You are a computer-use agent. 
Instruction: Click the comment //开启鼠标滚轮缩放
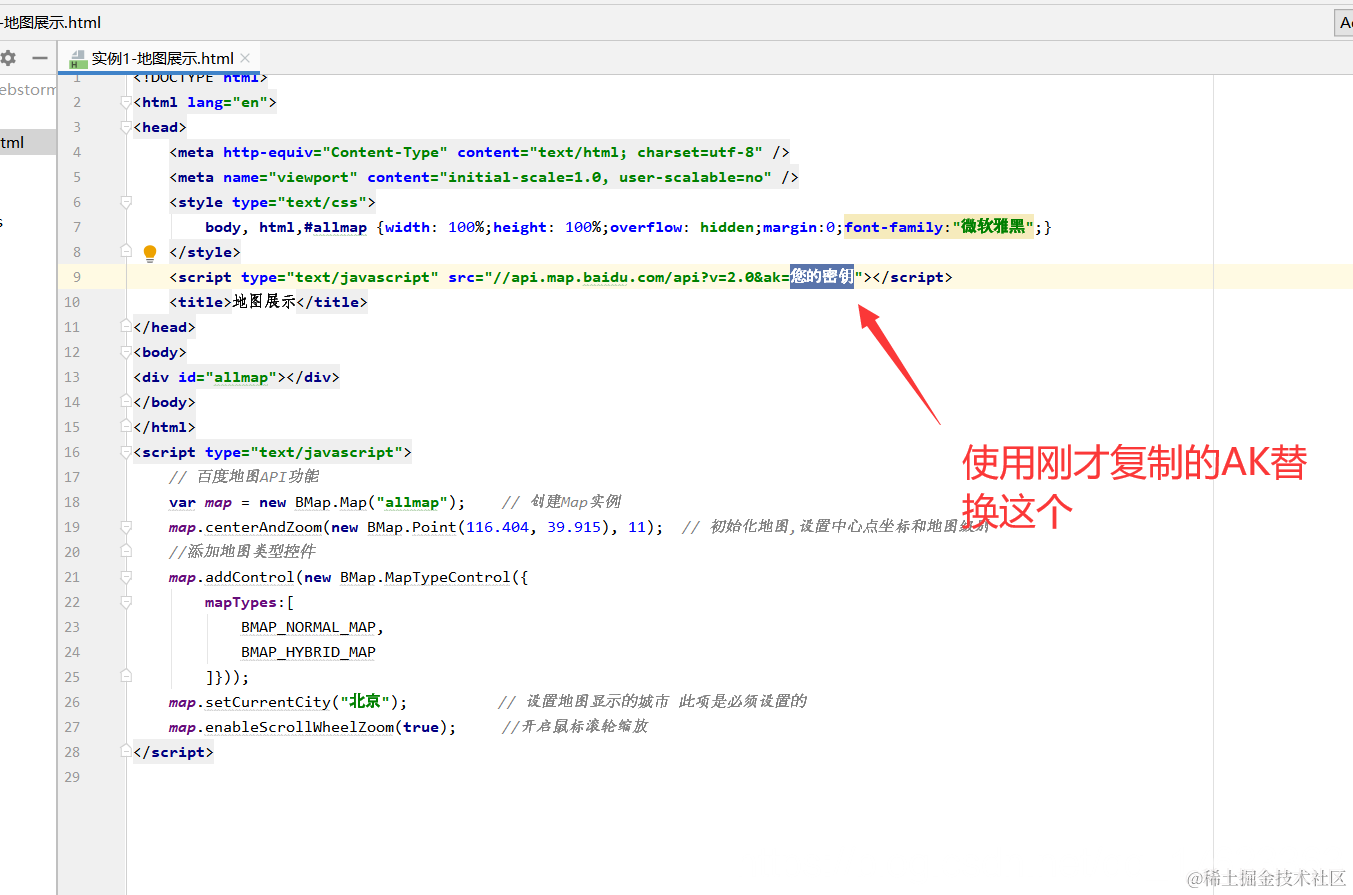(575, 727)
